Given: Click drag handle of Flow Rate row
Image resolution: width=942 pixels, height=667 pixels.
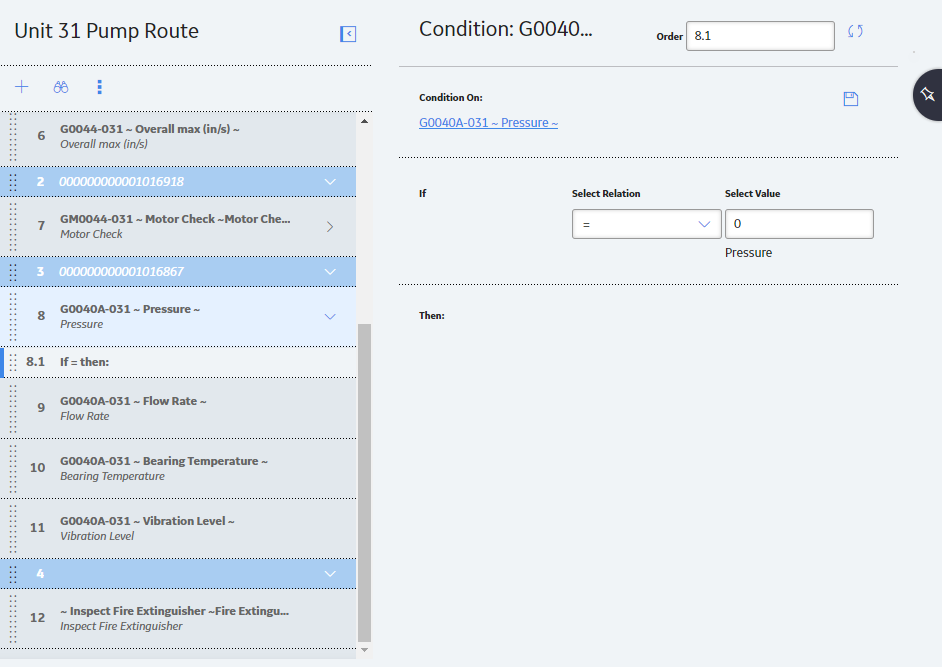Looking at the screenshot, I should (13, 408).
